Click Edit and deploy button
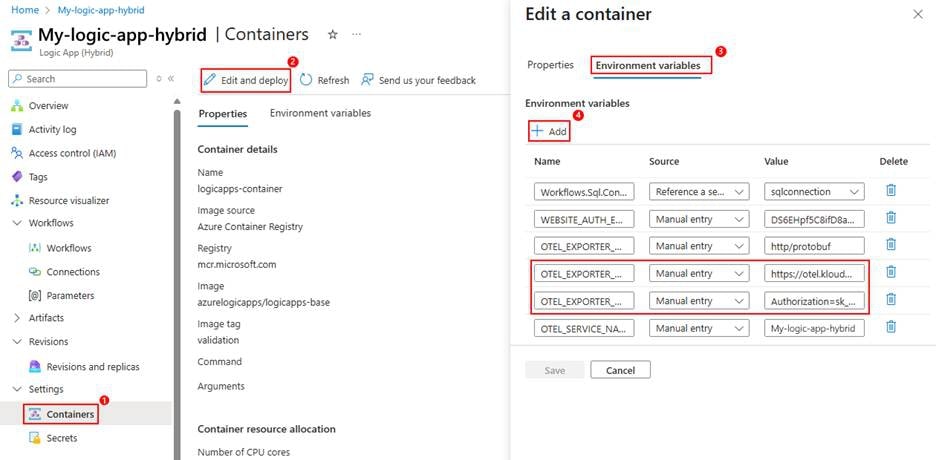 (x=246, y=80)
